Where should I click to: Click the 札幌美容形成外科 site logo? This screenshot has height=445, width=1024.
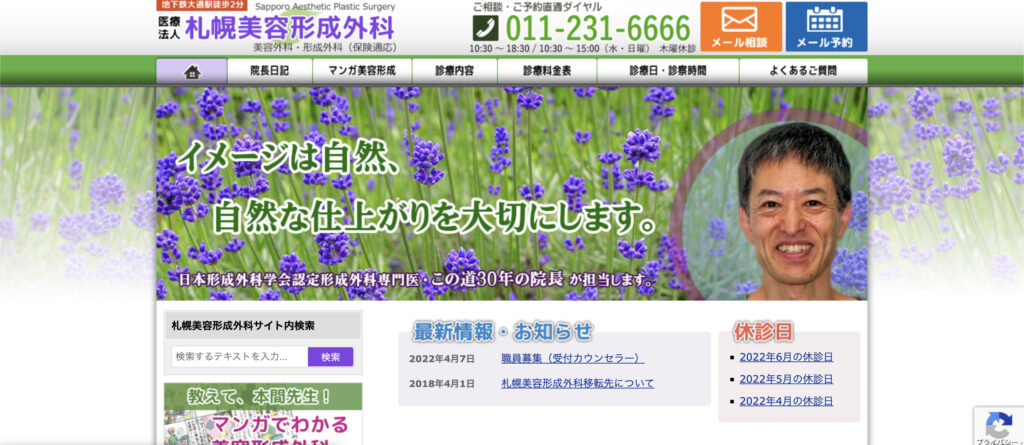click(290, 29)
